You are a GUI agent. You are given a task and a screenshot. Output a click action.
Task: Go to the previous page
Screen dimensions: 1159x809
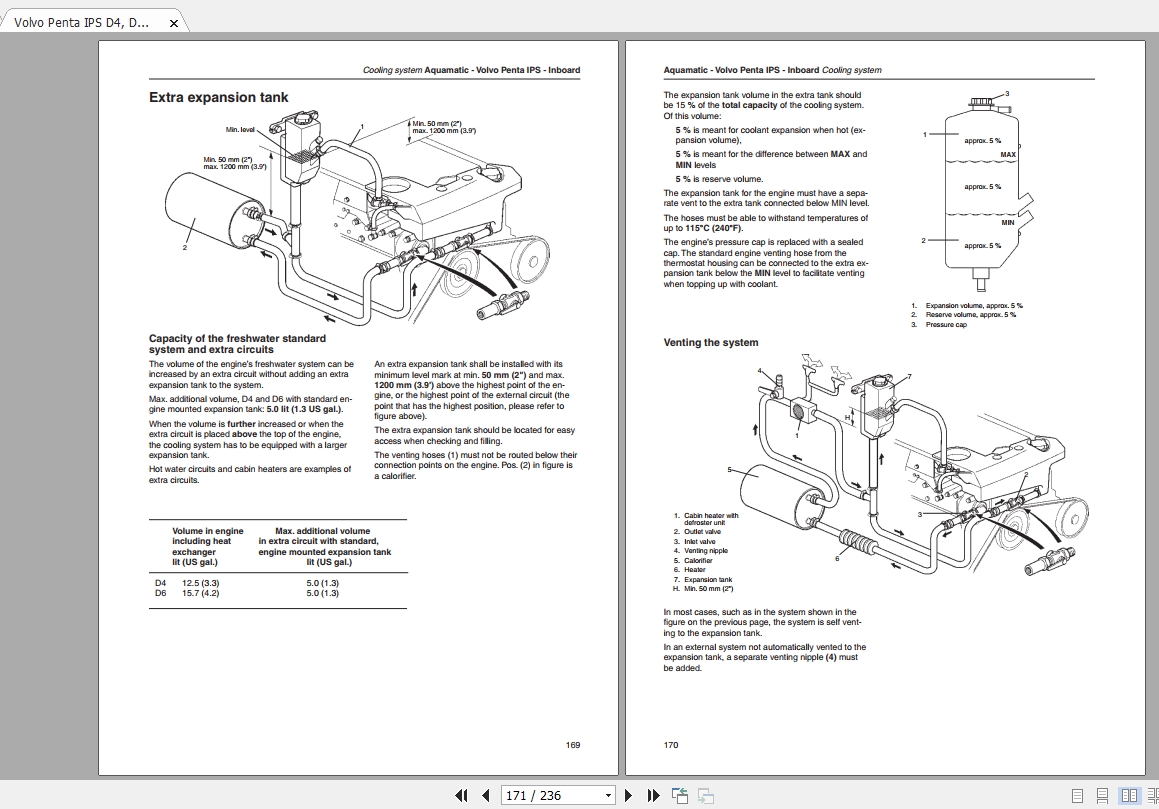pos(486,794)
